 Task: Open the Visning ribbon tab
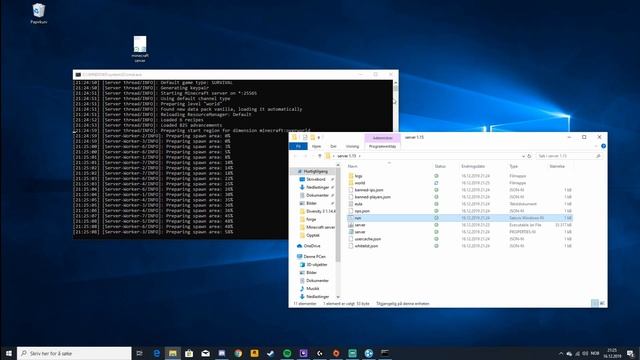(352, 146)
